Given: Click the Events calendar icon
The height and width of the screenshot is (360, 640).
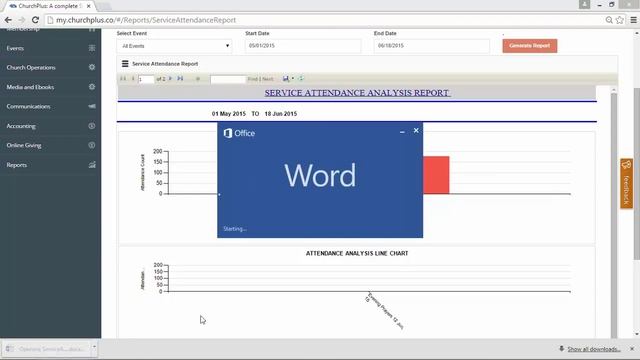Looking at the screenshot, I should pyautogui.click(x=92, y=48).
